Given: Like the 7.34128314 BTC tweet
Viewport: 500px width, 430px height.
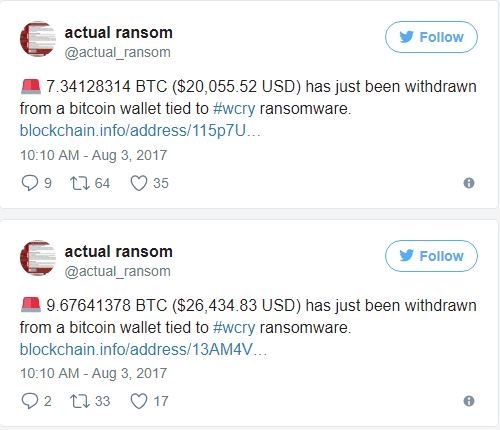Looking at the screenshot, I should (139, 183).
